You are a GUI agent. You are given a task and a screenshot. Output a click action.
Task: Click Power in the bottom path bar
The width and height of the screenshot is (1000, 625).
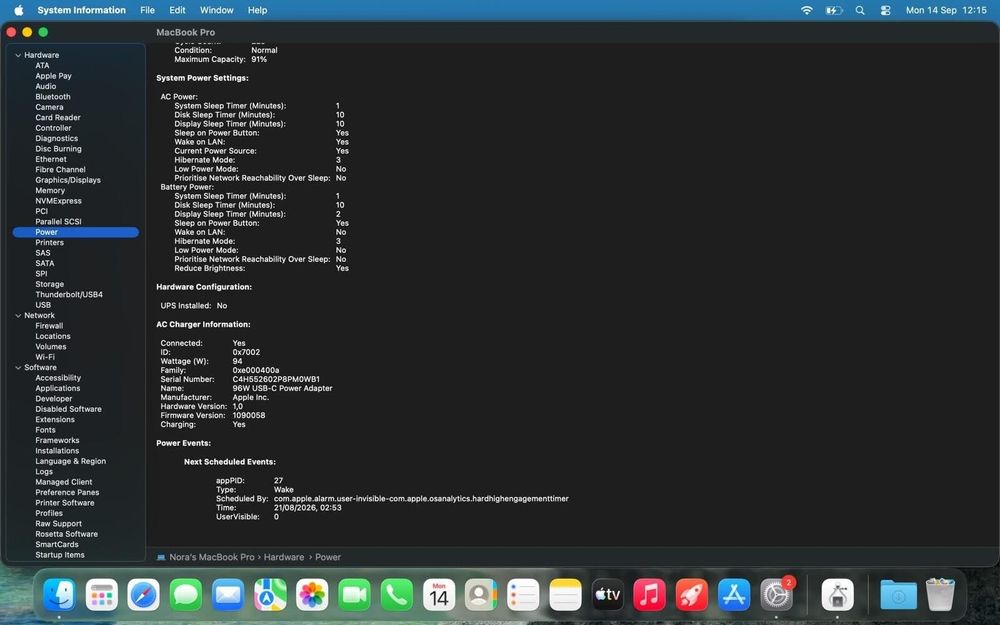click(x=328, y=557)
